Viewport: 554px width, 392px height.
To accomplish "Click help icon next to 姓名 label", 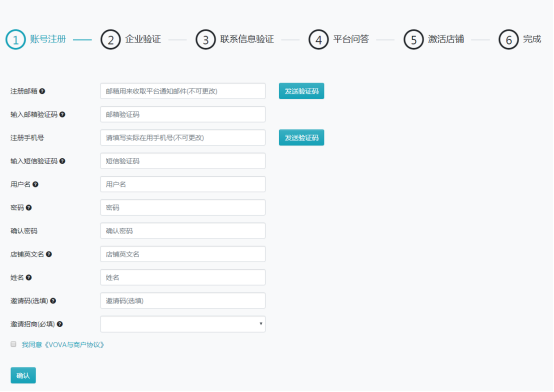I will point(29,277).
